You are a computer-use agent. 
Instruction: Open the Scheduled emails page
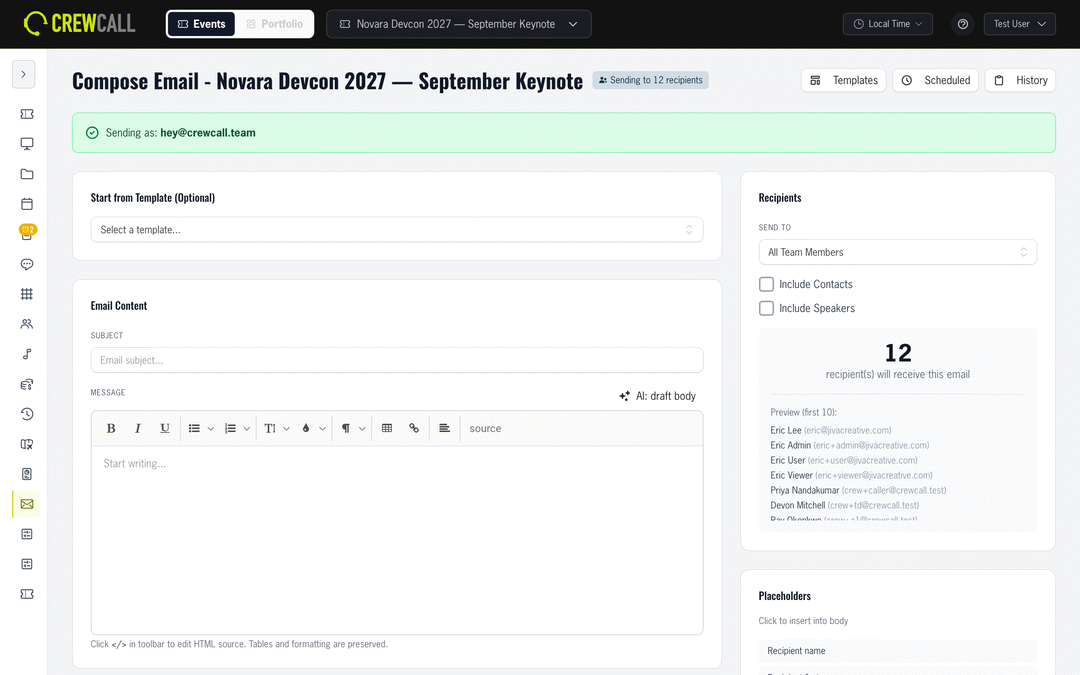click(935, 81)
